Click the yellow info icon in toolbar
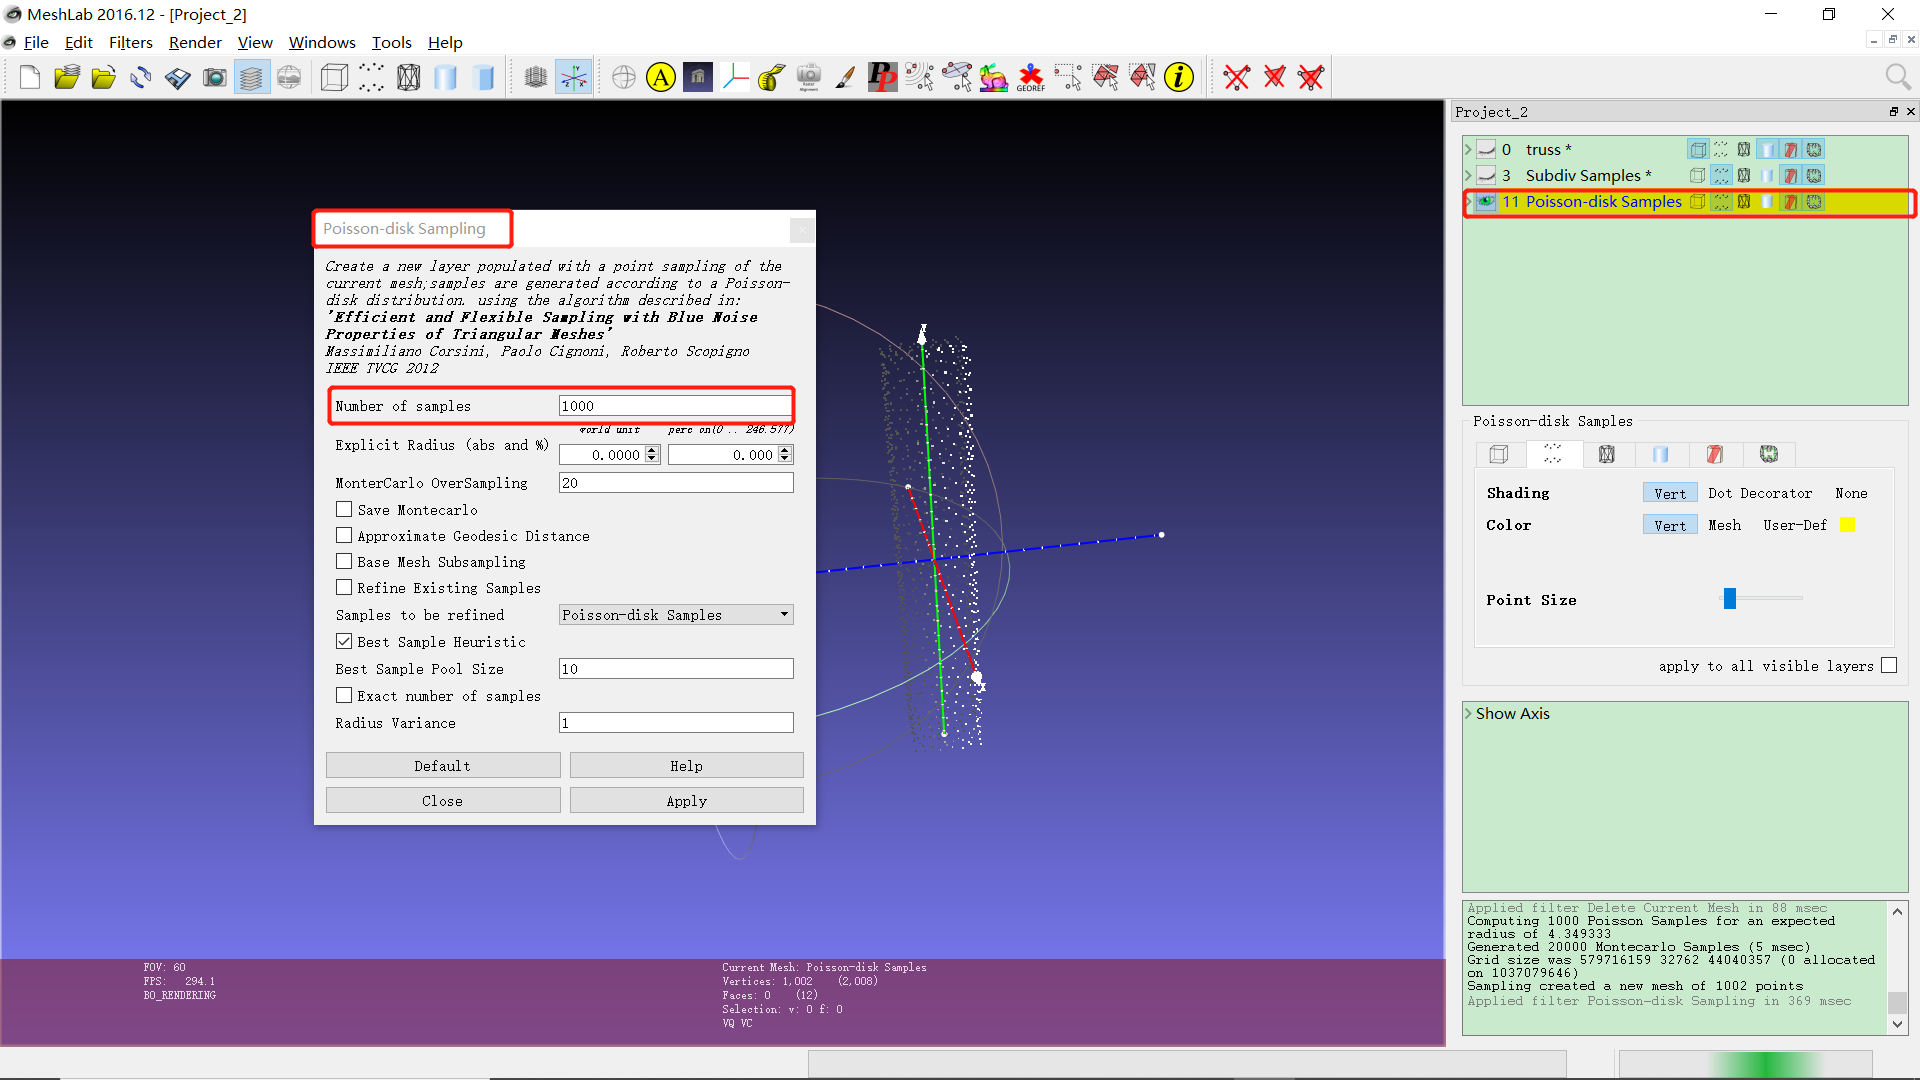Viewport: 1920px width, 1080px height. tap(1179, 77)
